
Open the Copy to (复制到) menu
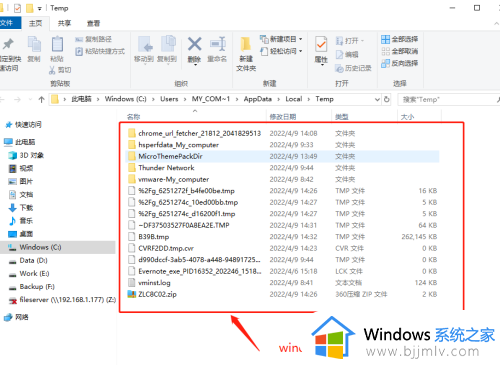[x=167, y=50]
